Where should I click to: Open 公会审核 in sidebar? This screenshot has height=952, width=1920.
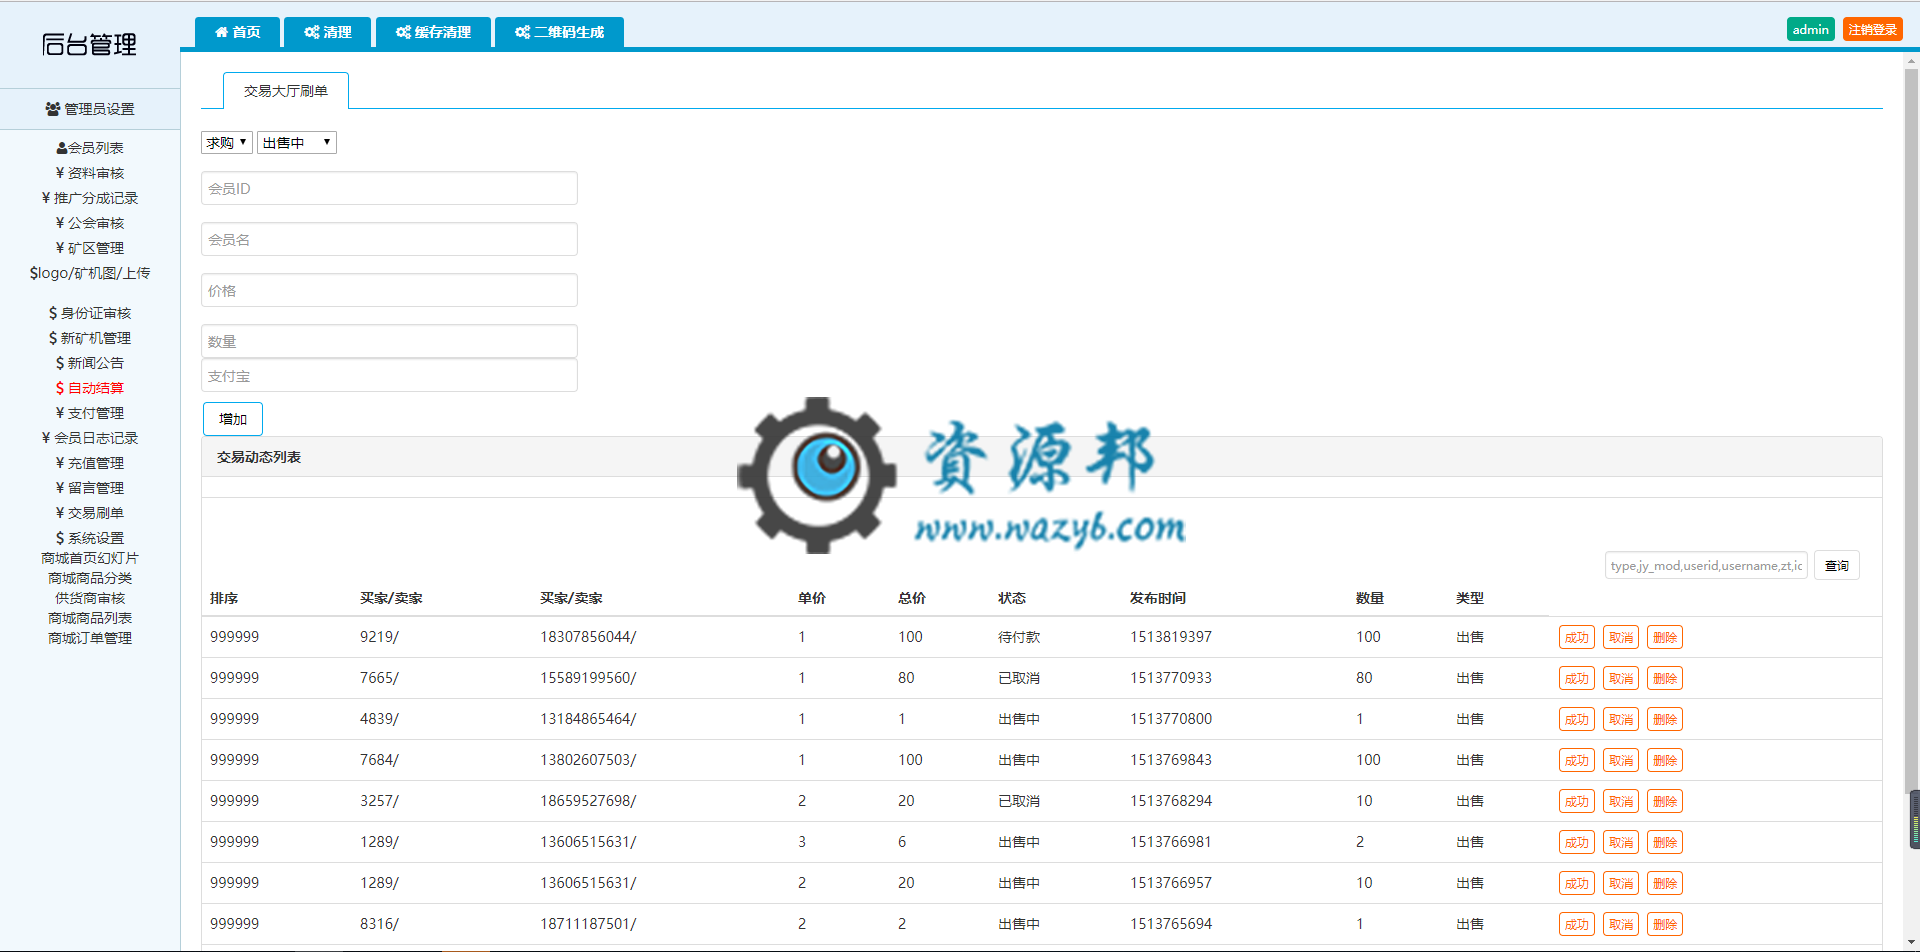(90, 222)
